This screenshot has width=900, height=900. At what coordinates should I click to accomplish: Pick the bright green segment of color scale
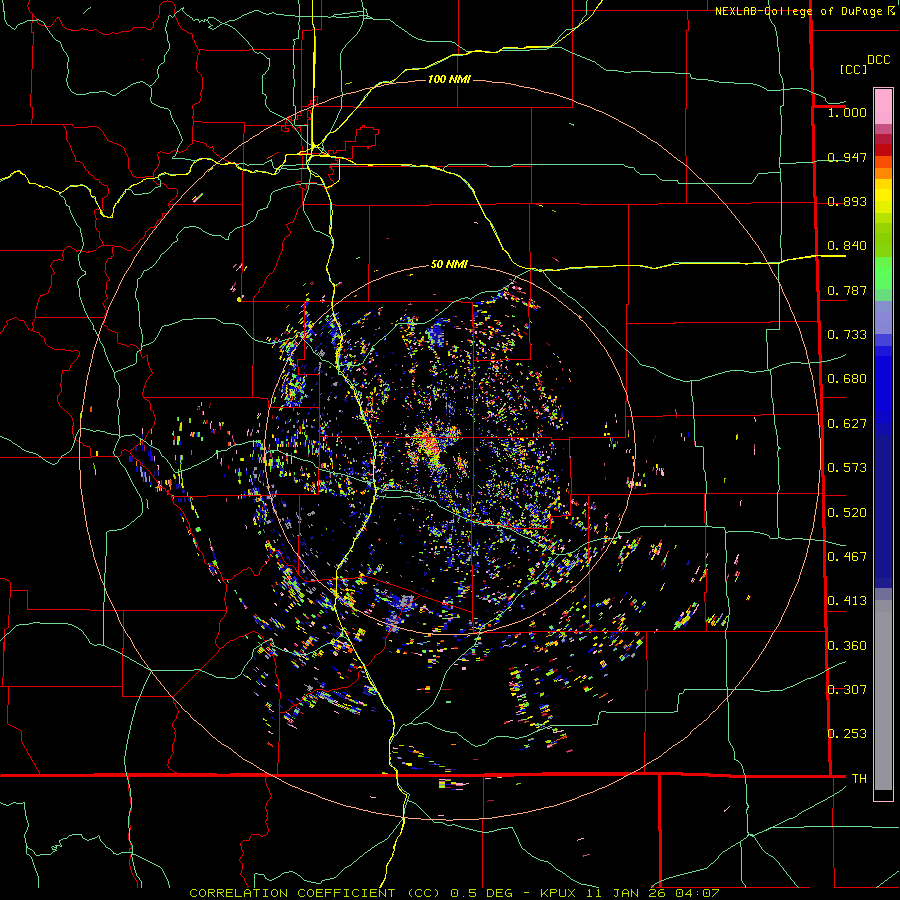883,273
